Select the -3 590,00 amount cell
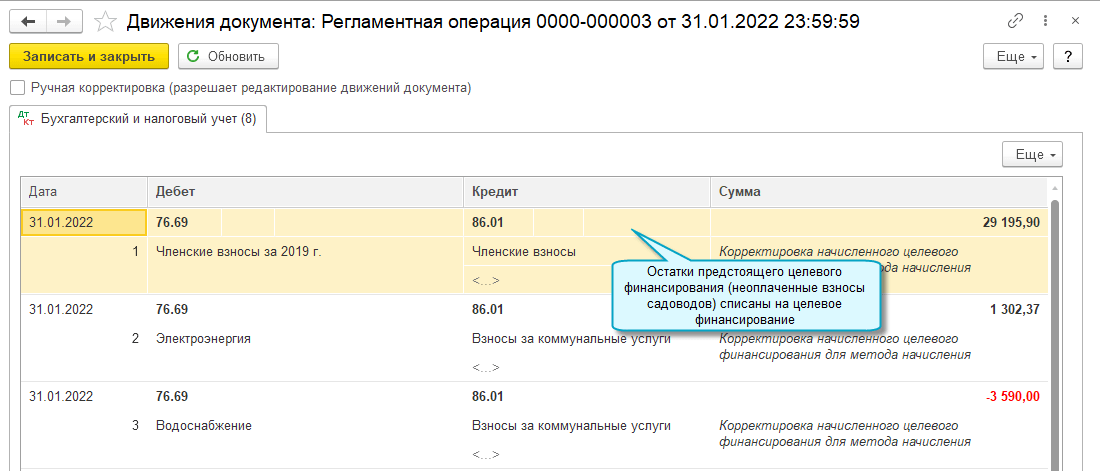The image size is (1100, 471). point(1012,396)
